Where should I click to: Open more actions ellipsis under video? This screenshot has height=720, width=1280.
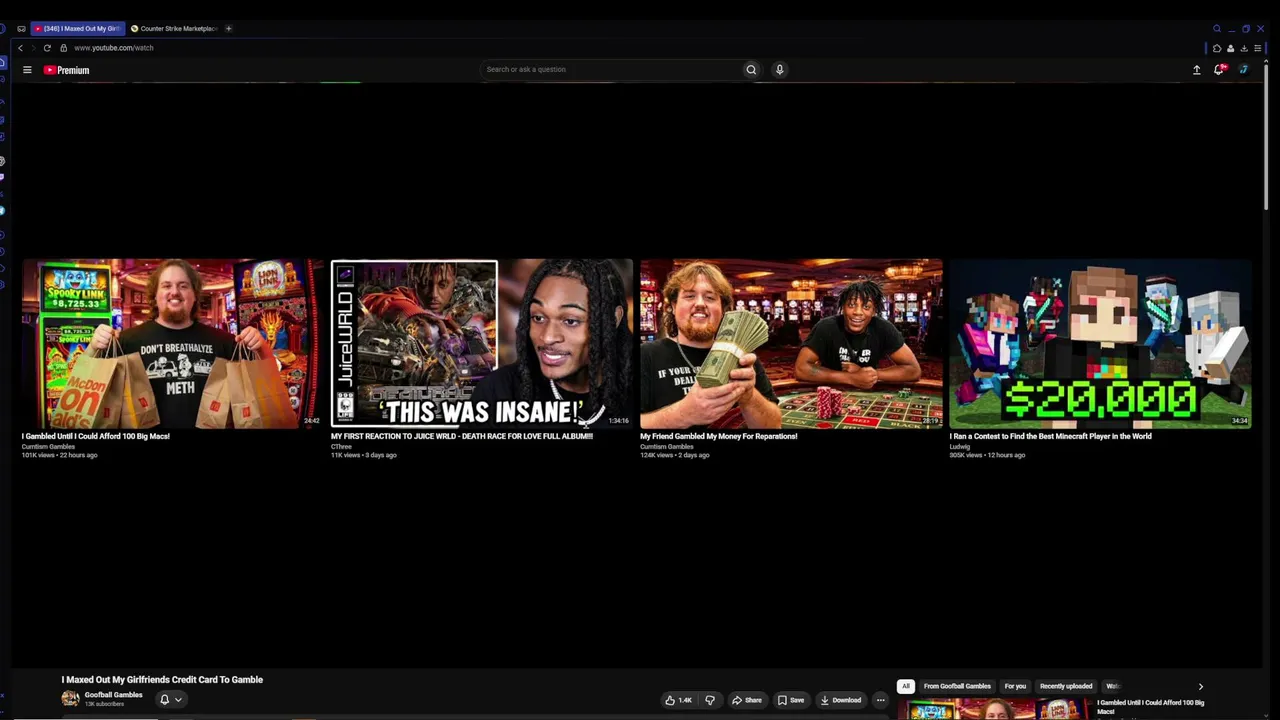(880, 700)
